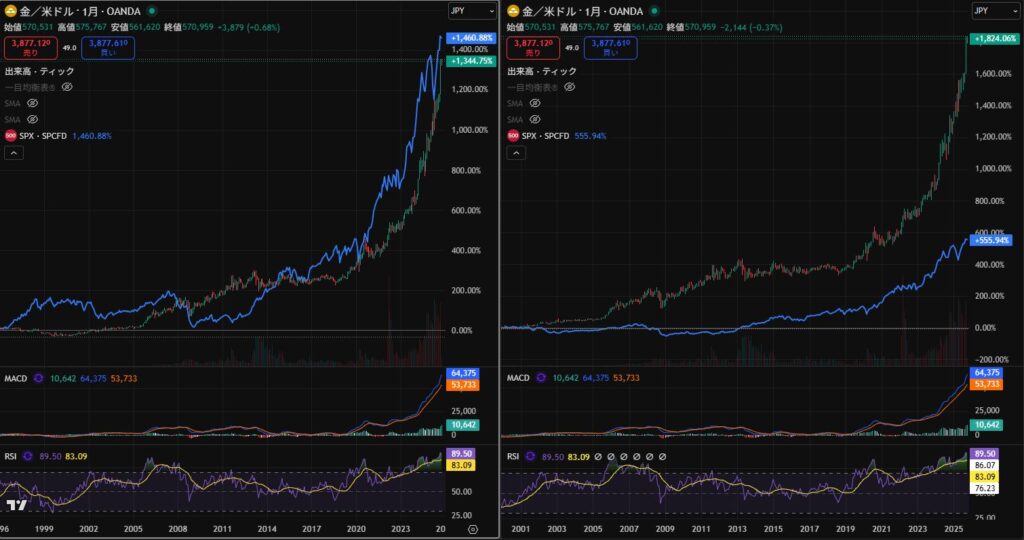The height and width of the screenshot is (540, 1024).
Task: Open the time axis settings gear in left chart
Action: coord(473,528)
